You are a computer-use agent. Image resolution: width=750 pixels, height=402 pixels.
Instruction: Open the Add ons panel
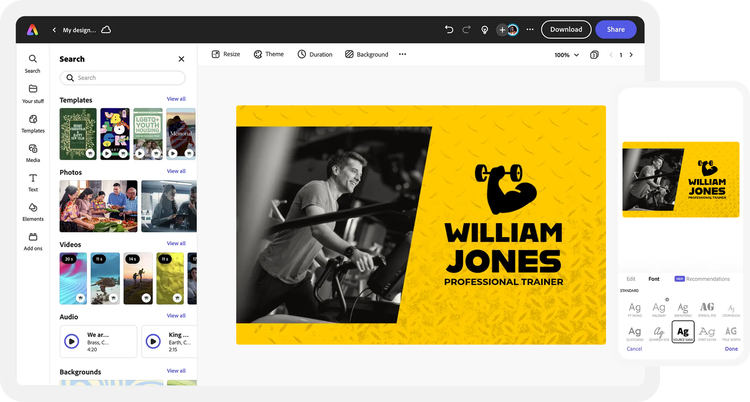pos(33,240)
